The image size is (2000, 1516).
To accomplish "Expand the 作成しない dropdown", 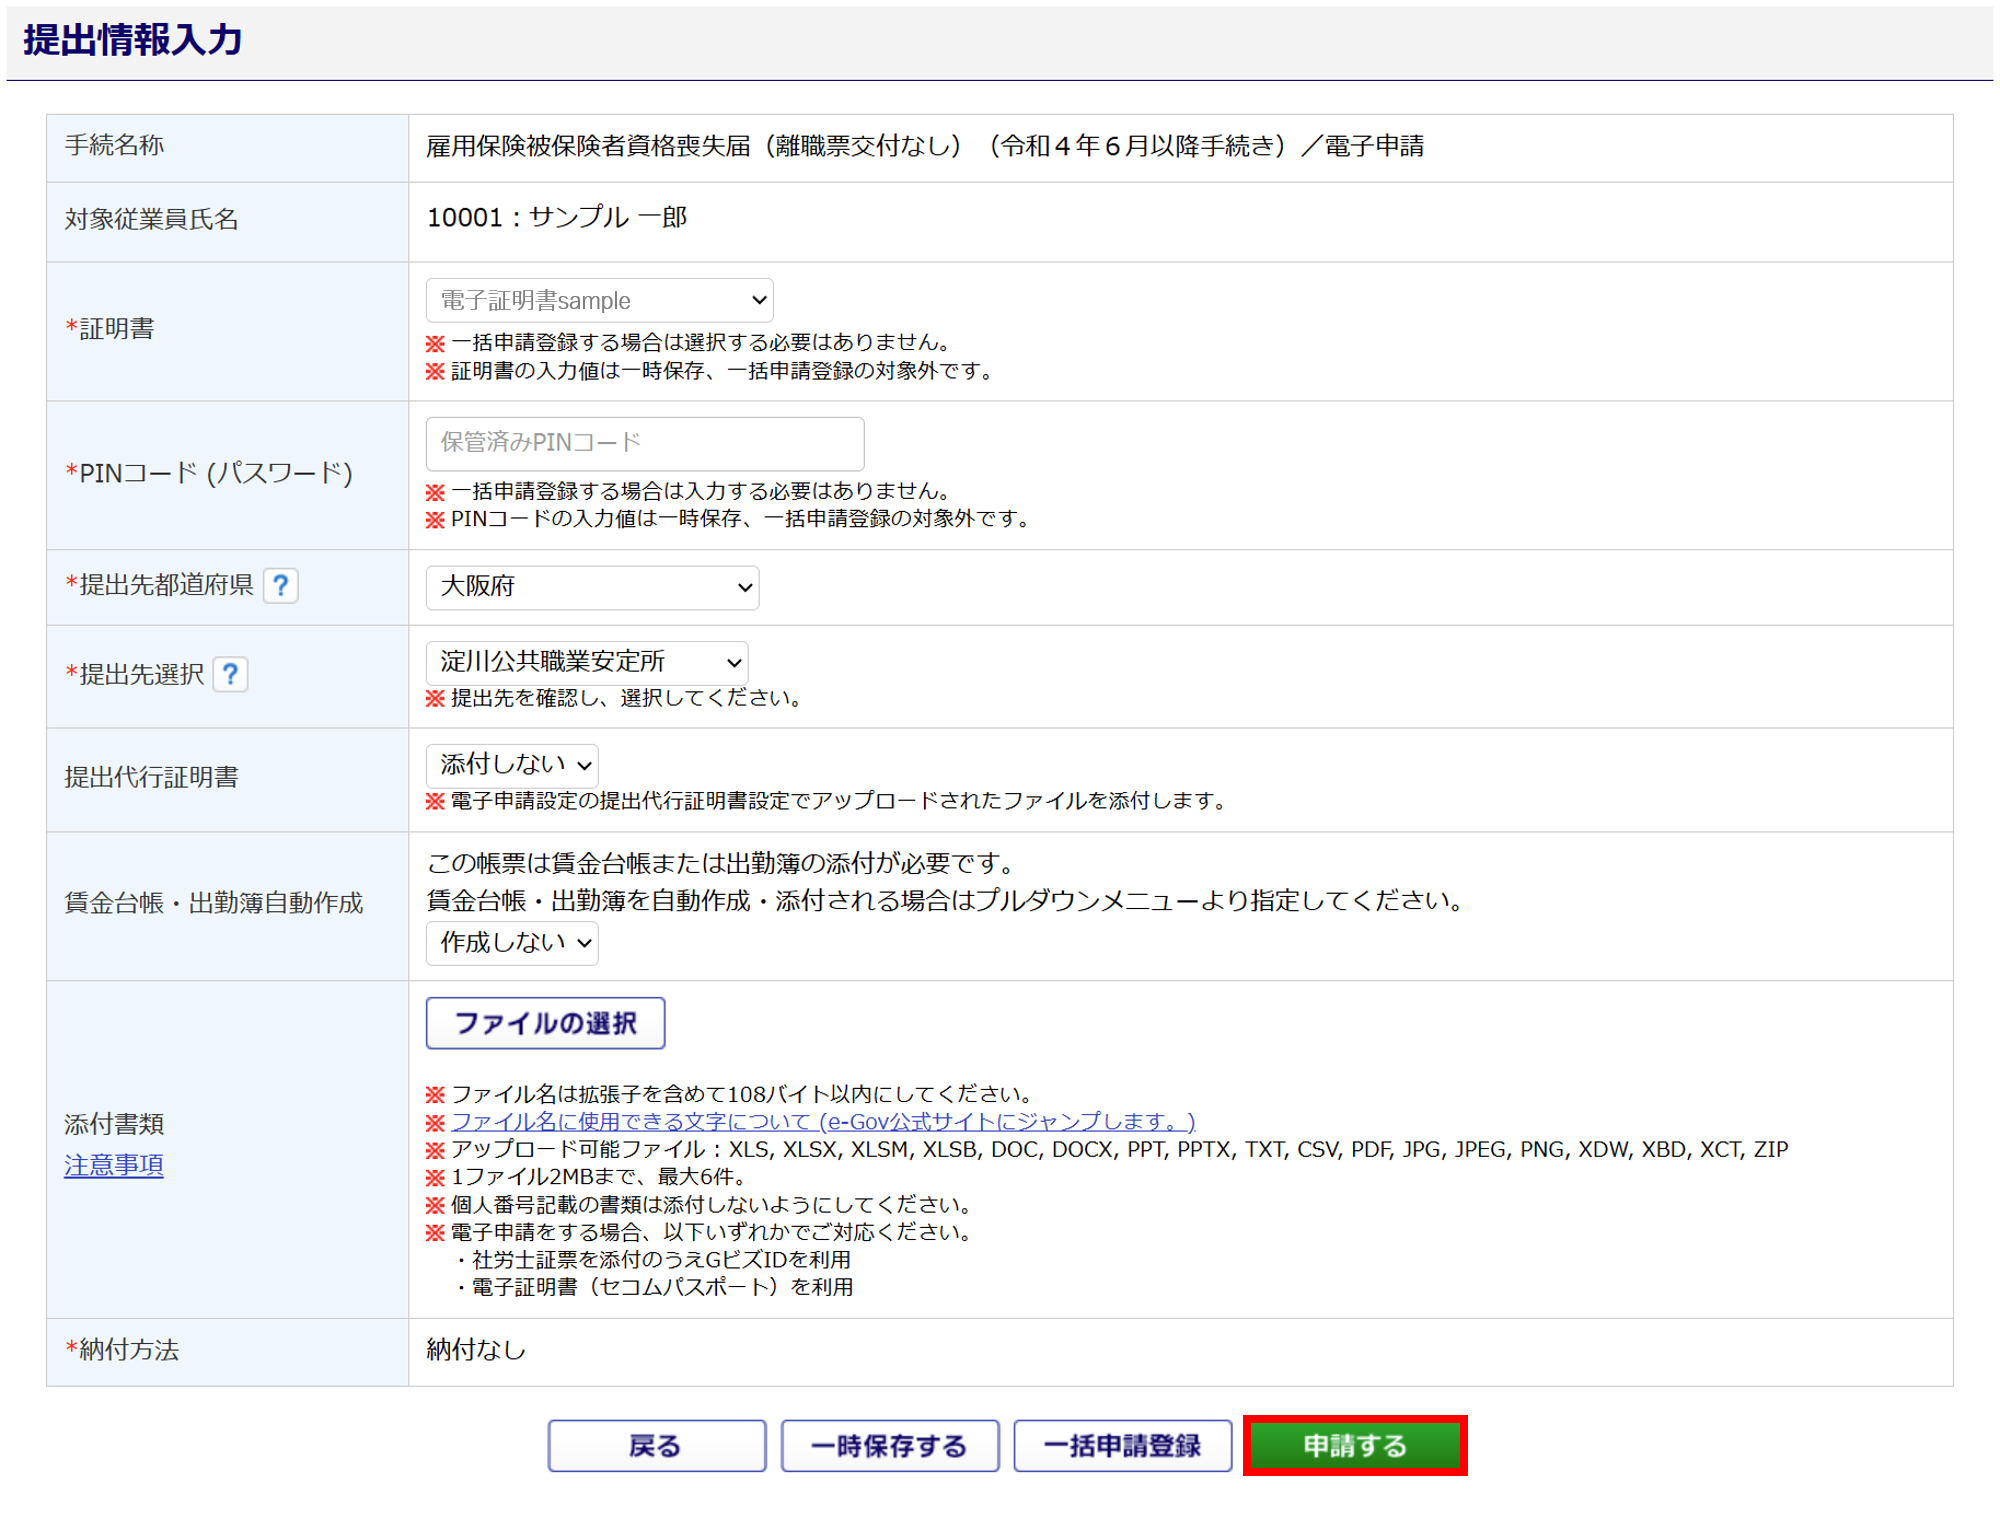I will 512,943.
